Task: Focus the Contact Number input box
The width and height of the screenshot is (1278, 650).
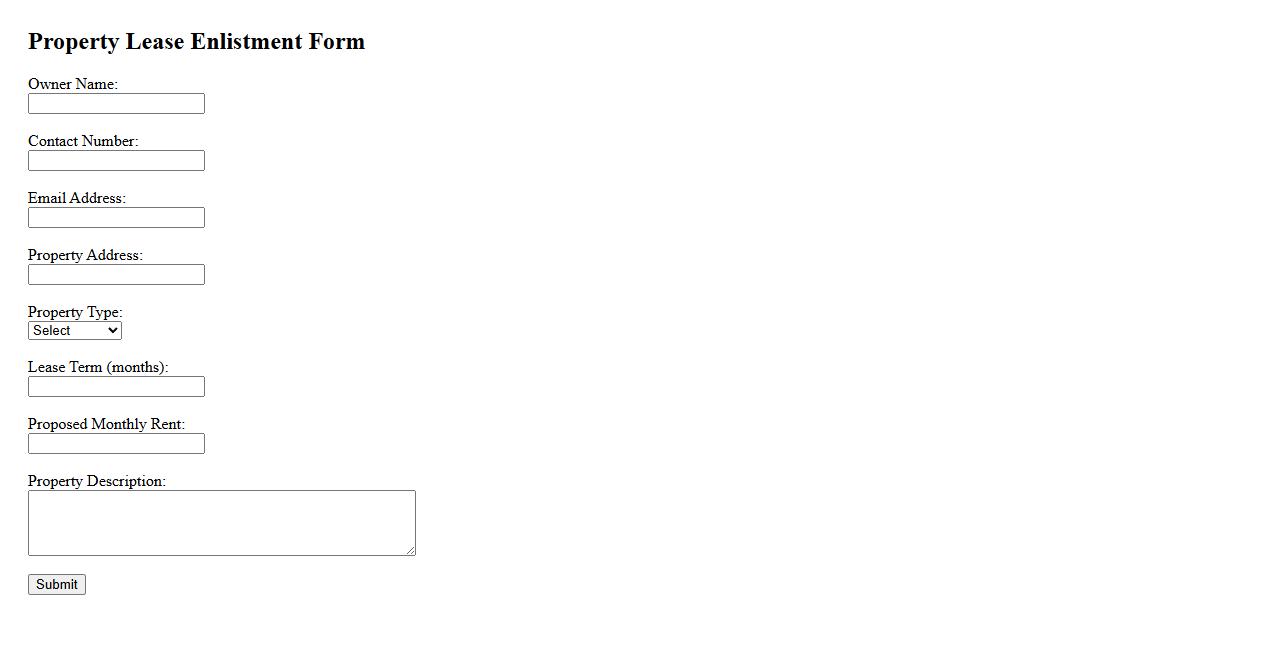Action: [116, 161]
